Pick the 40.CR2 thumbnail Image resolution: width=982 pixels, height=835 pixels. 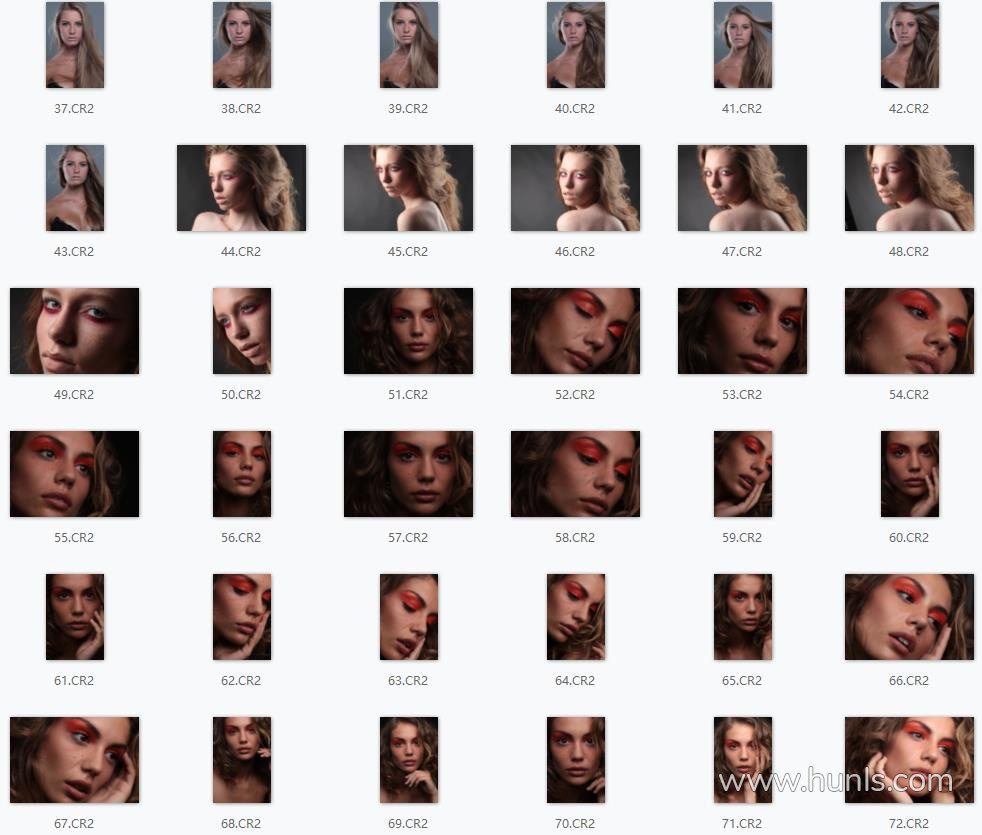point(576,45)
